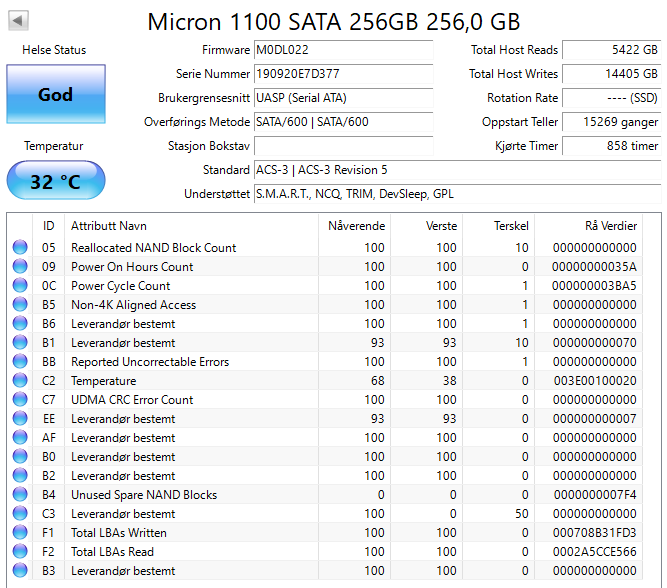The width and height of the screenshot is (667, 588).
Task: Click the Micron 1100 SATA 256GB title
Action: [x=334, y=21]
